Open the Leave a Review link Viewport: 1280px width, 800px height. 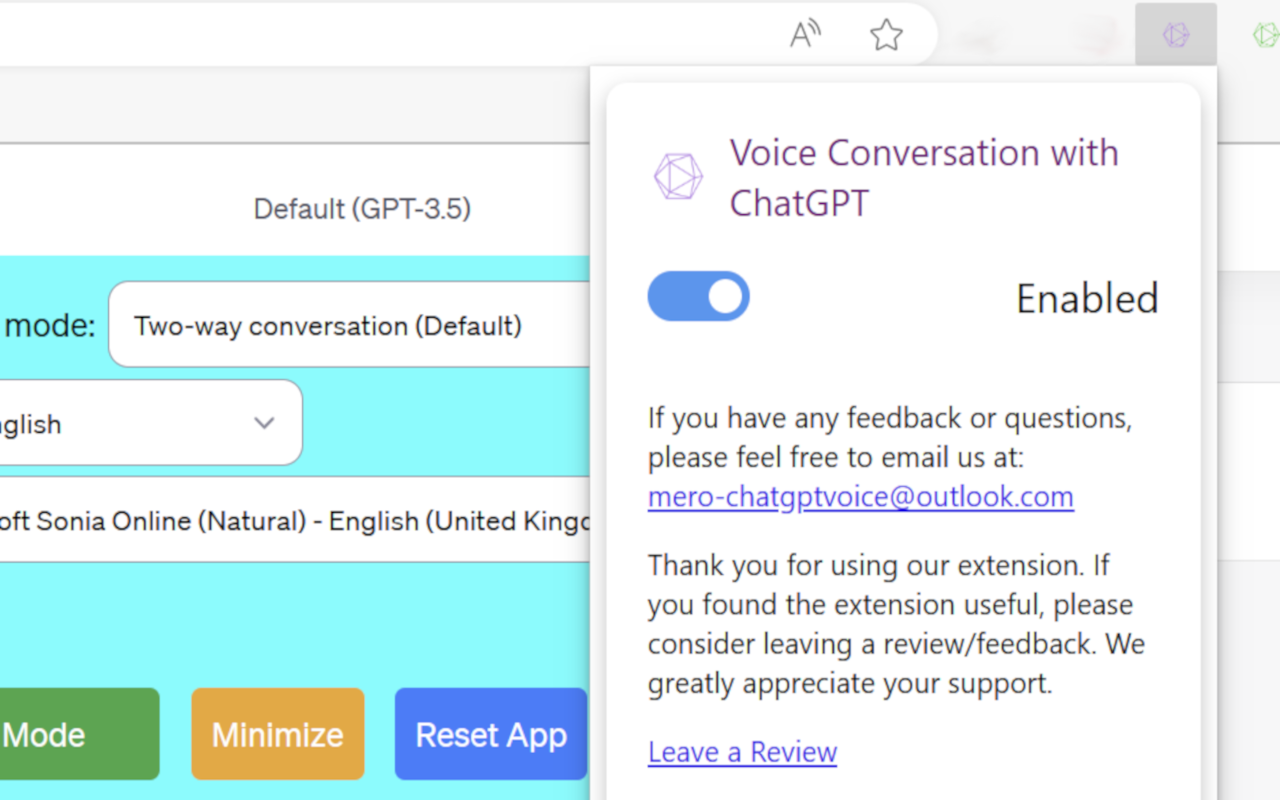[x=742, y=752]
